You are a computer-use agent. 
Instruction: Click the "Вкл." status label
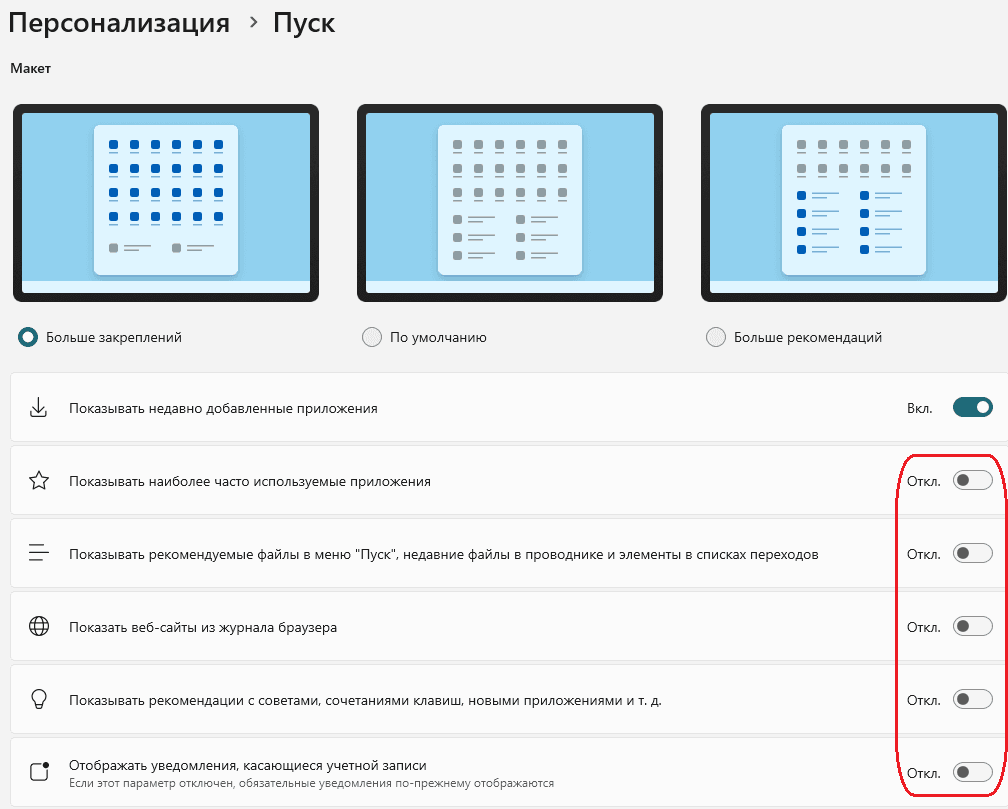[919, 408]
